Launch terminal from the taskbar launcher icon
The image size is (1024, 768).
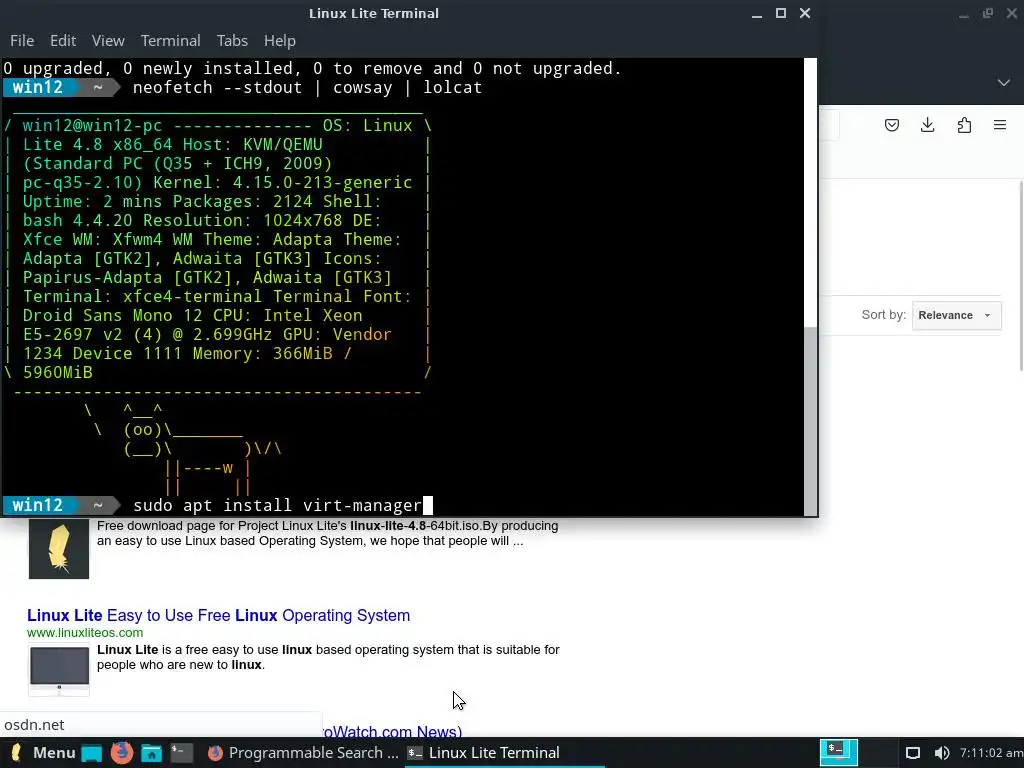point(182,753)
